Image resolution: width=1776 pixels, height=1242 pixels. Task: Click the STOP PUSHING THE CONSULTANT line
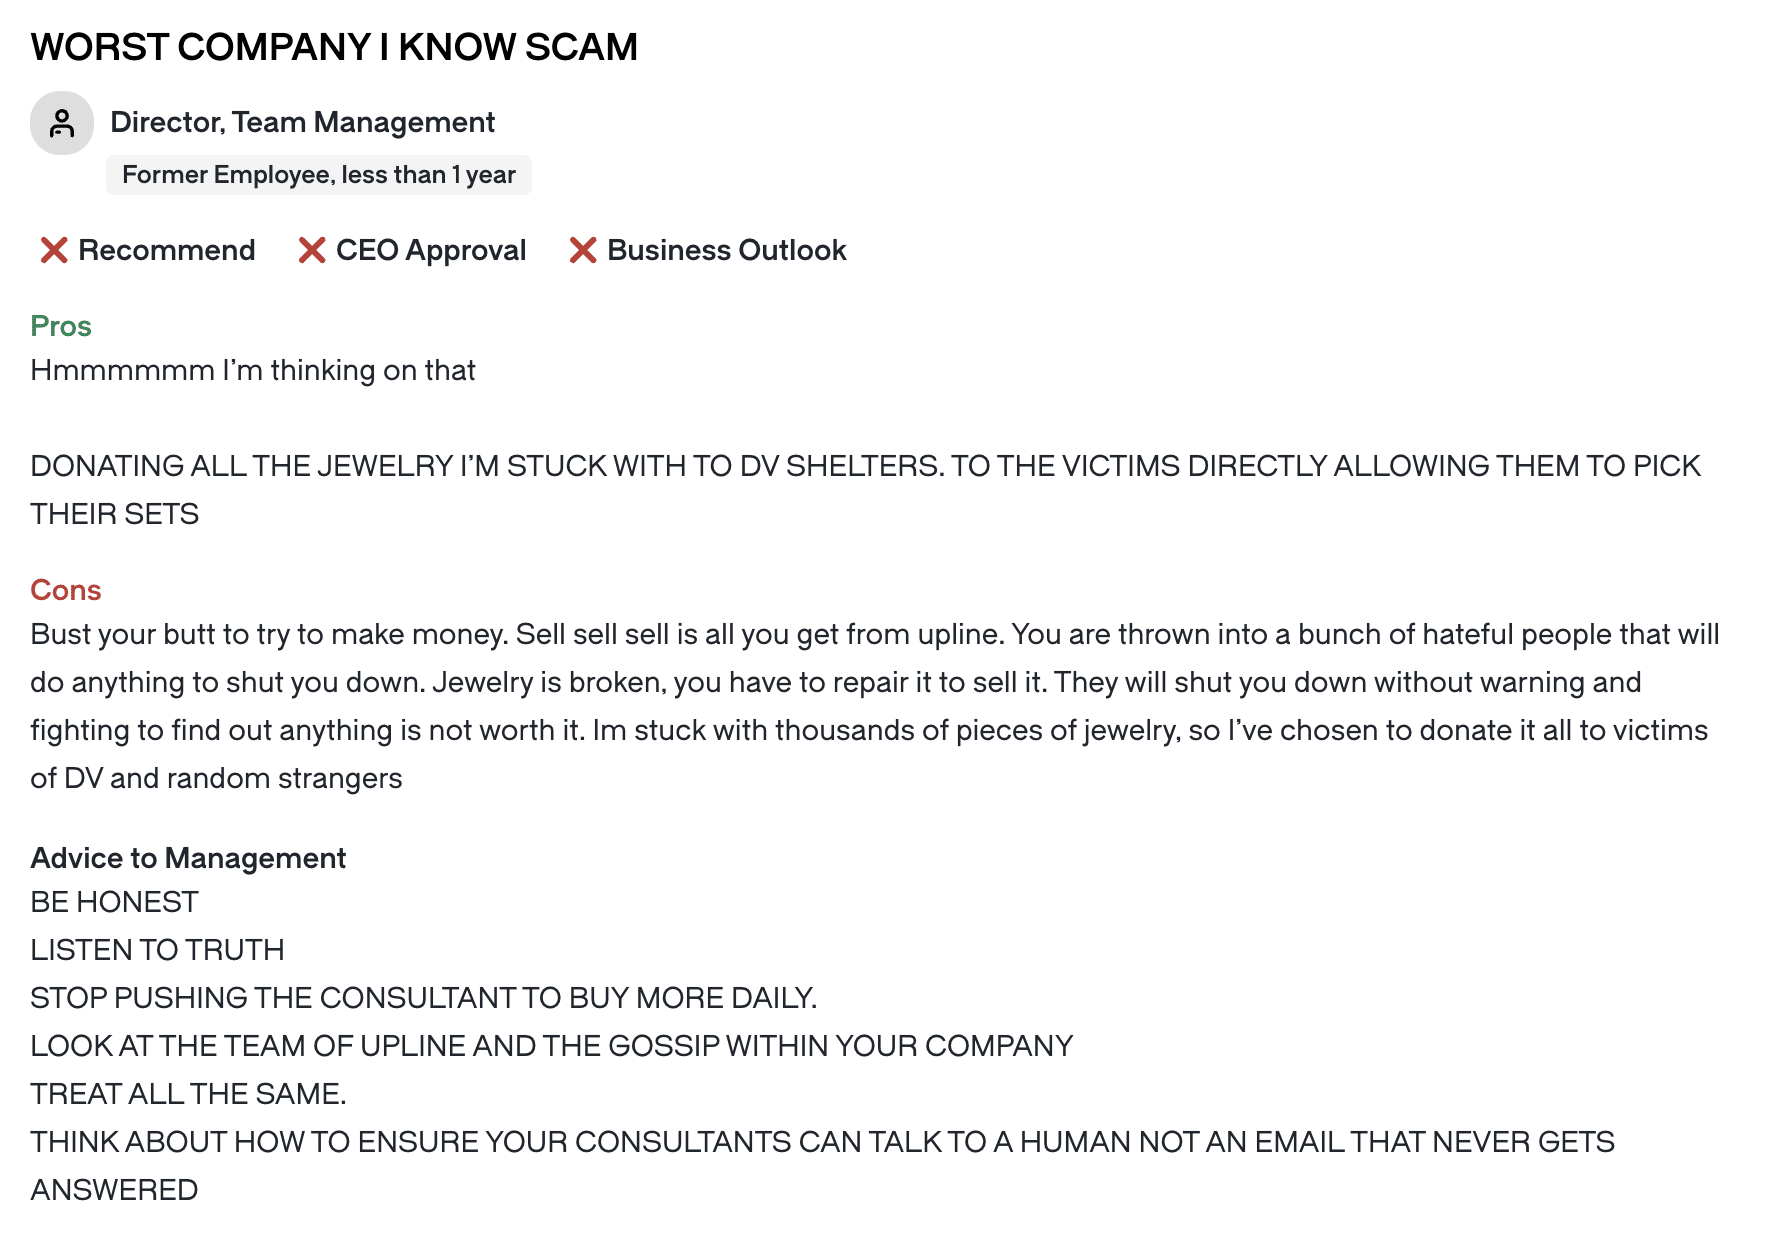(x=424, y=998)
